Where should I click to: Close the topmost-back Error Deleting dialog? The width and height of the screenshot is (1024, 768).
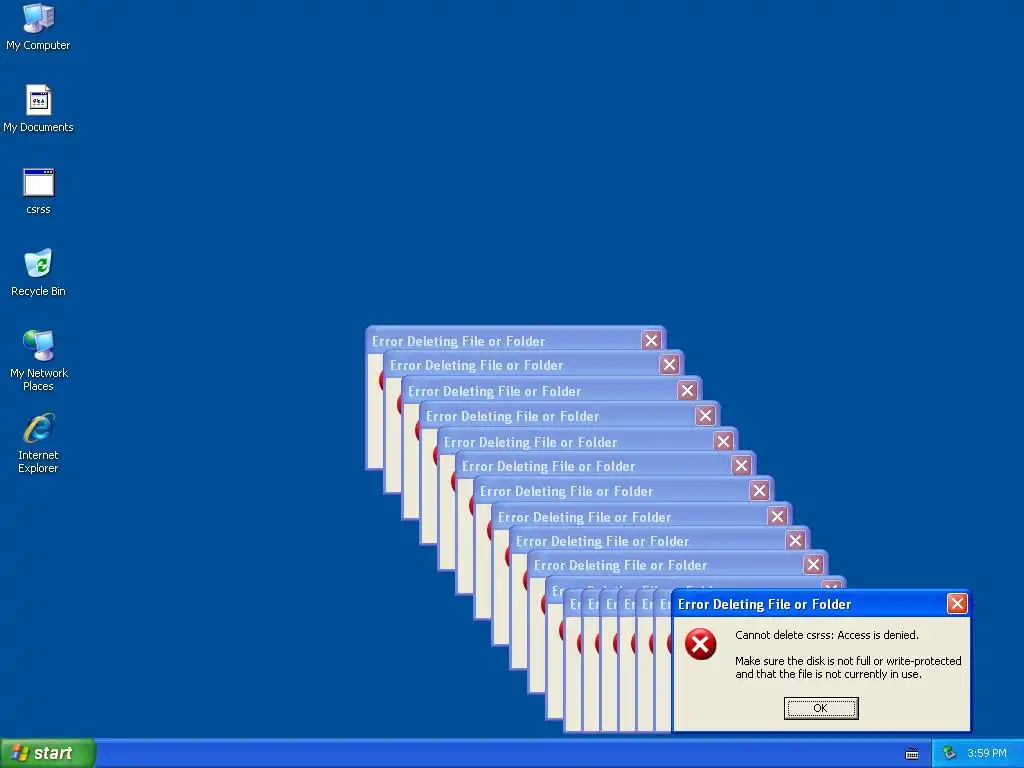(x=651, y=340)
